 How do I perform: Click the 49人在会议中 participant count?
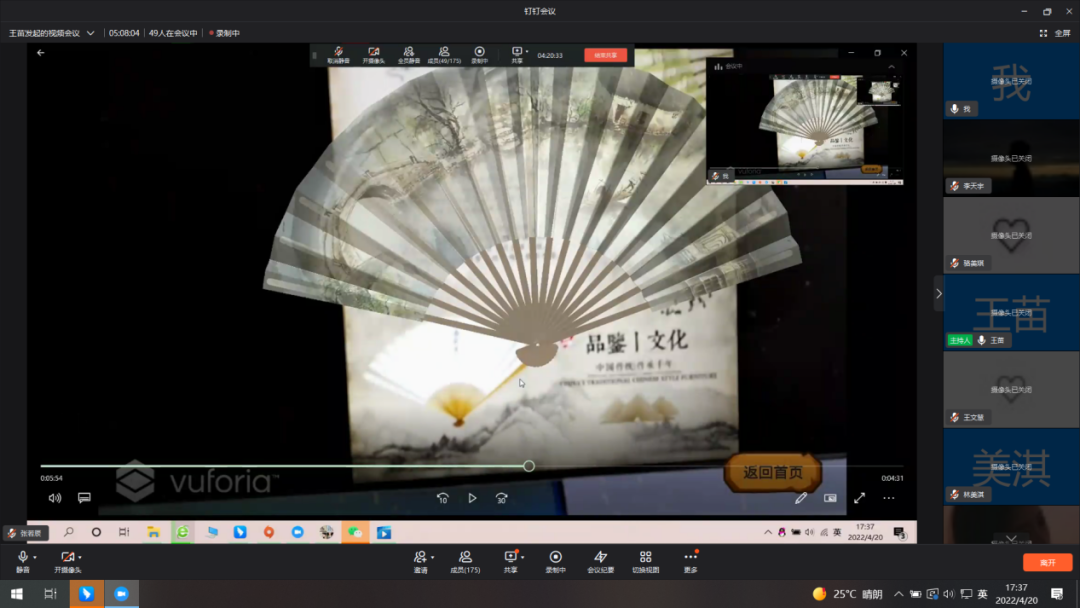pos(173,33)
